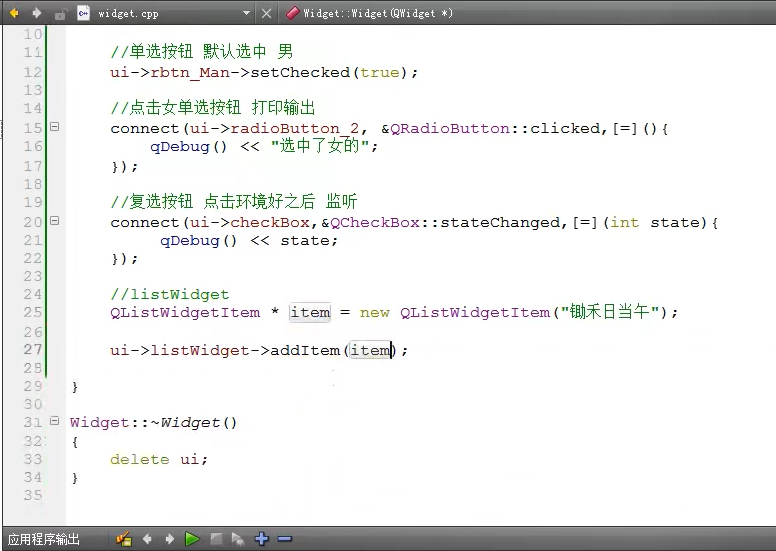This screenshot has height=551, width=776.
Task: Click line number 27 in gutter
Action: (x=33, y=350)
